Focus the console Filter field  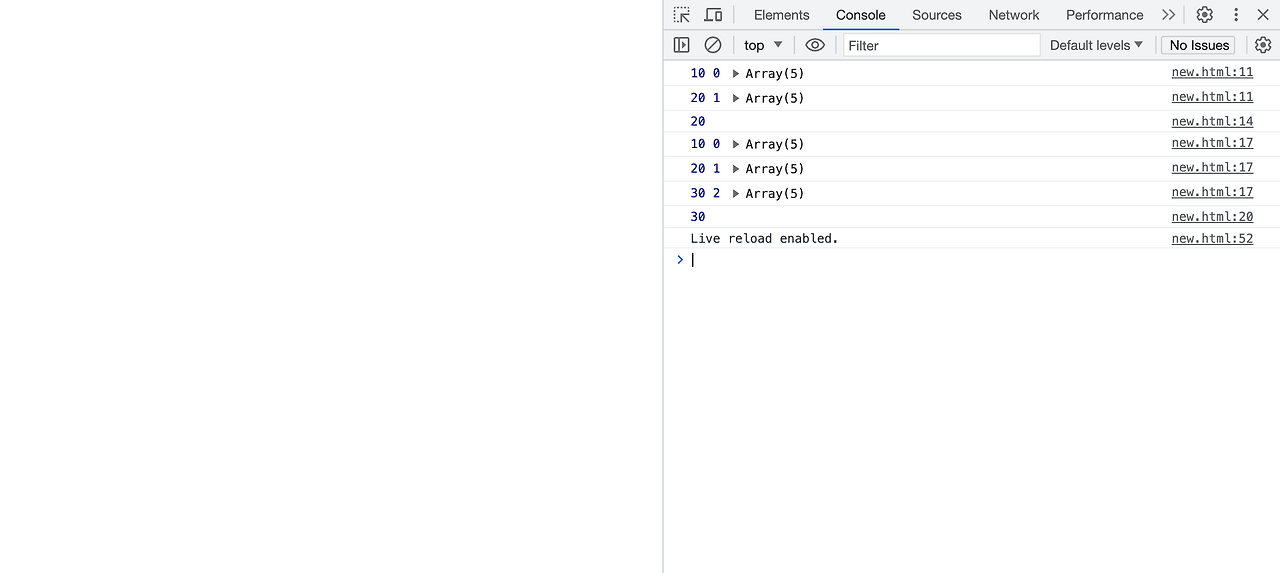pos(942,45)
